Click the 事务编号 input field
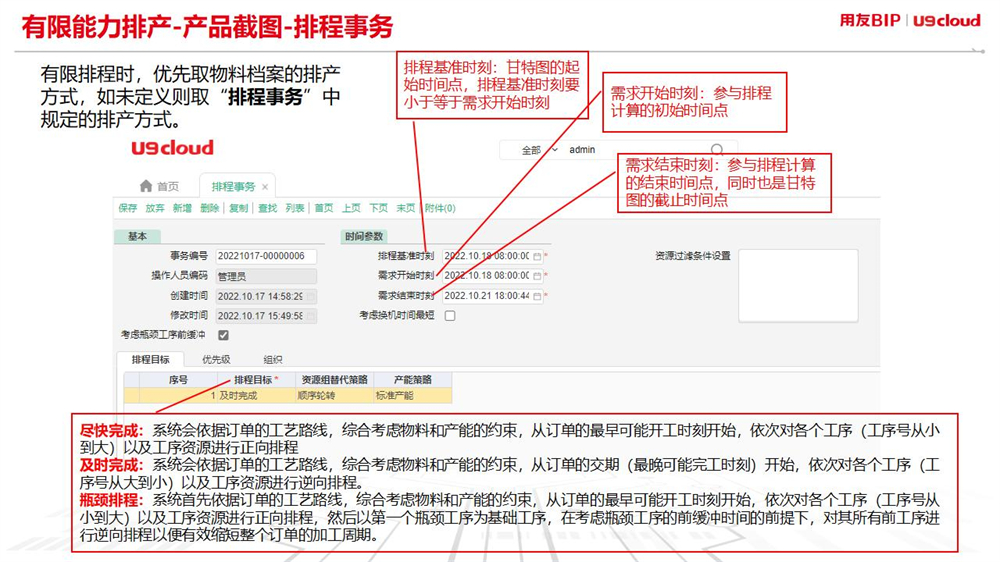1000x562 pixels. (266, 256)
